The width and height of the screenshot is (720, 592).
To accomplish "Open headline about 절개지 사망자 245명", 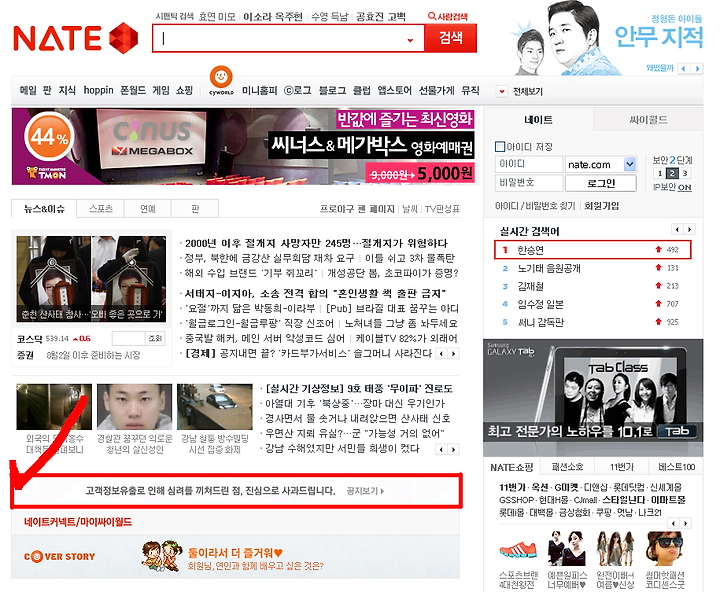I will [x=316, y=243].
